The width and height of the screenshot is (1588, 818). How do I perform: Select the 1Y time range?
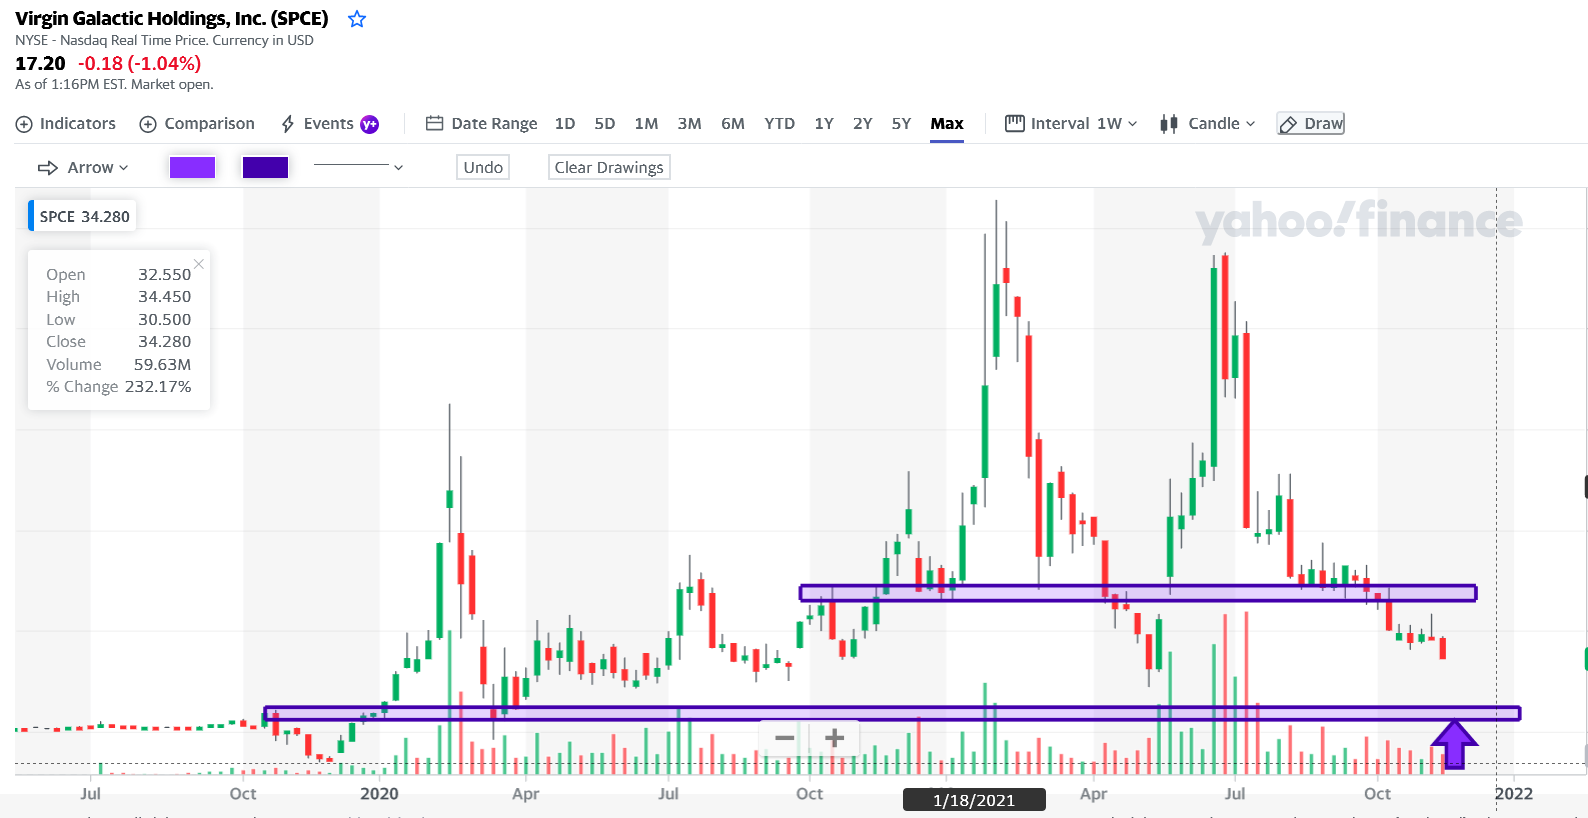coord(824,124)
